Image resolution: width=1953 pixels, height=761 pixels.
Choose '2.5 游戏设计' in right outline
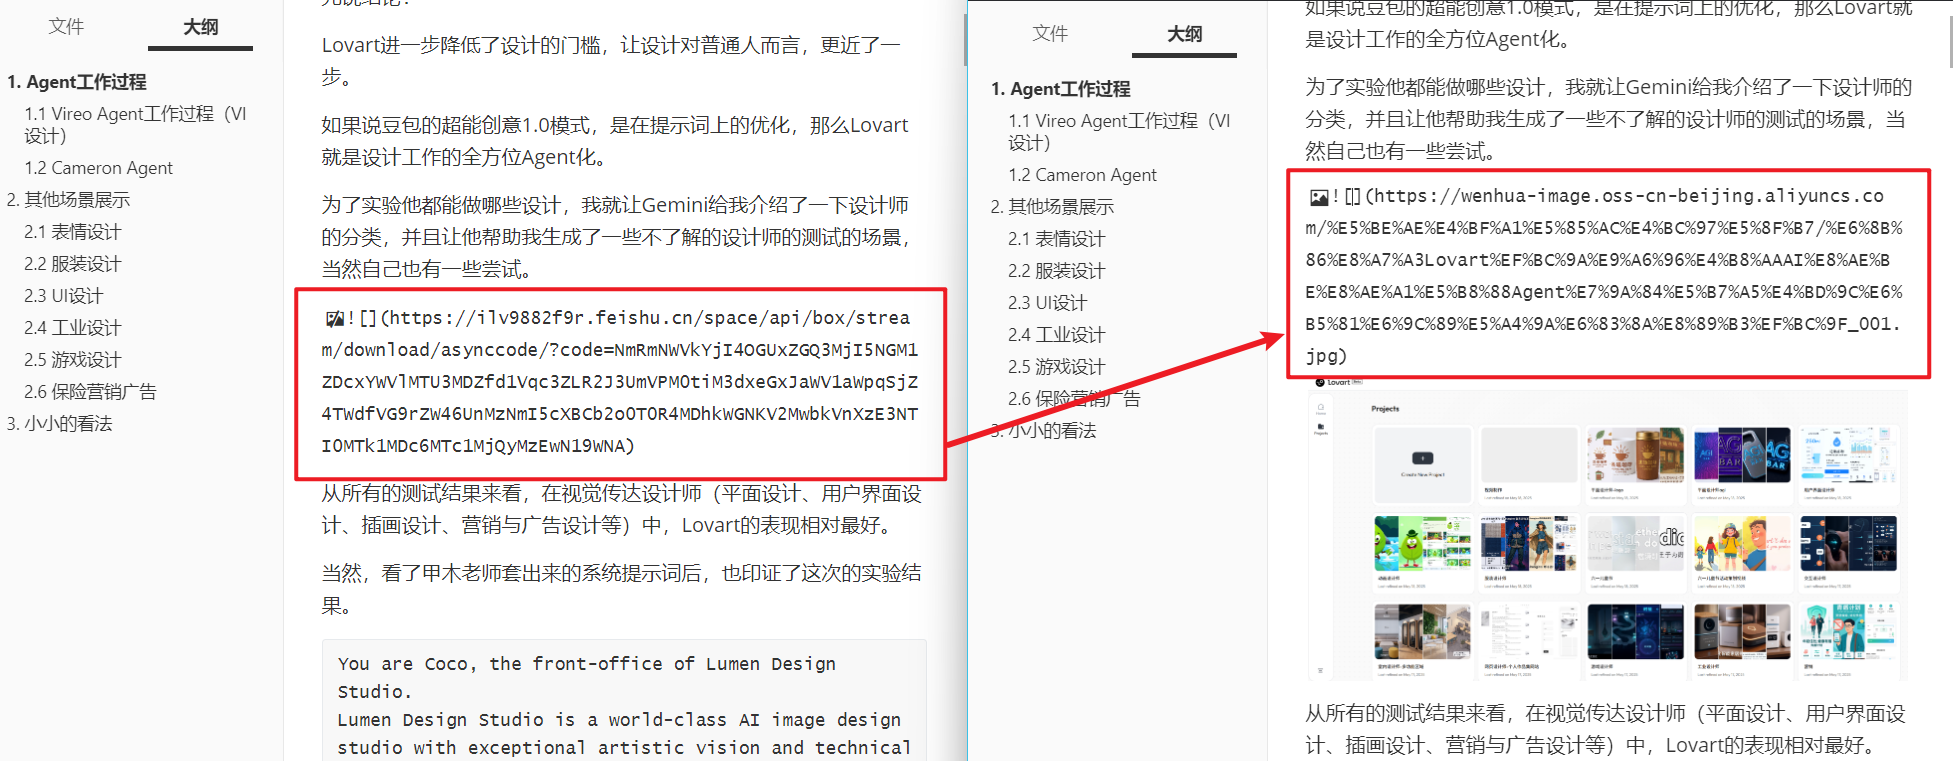1057,367
